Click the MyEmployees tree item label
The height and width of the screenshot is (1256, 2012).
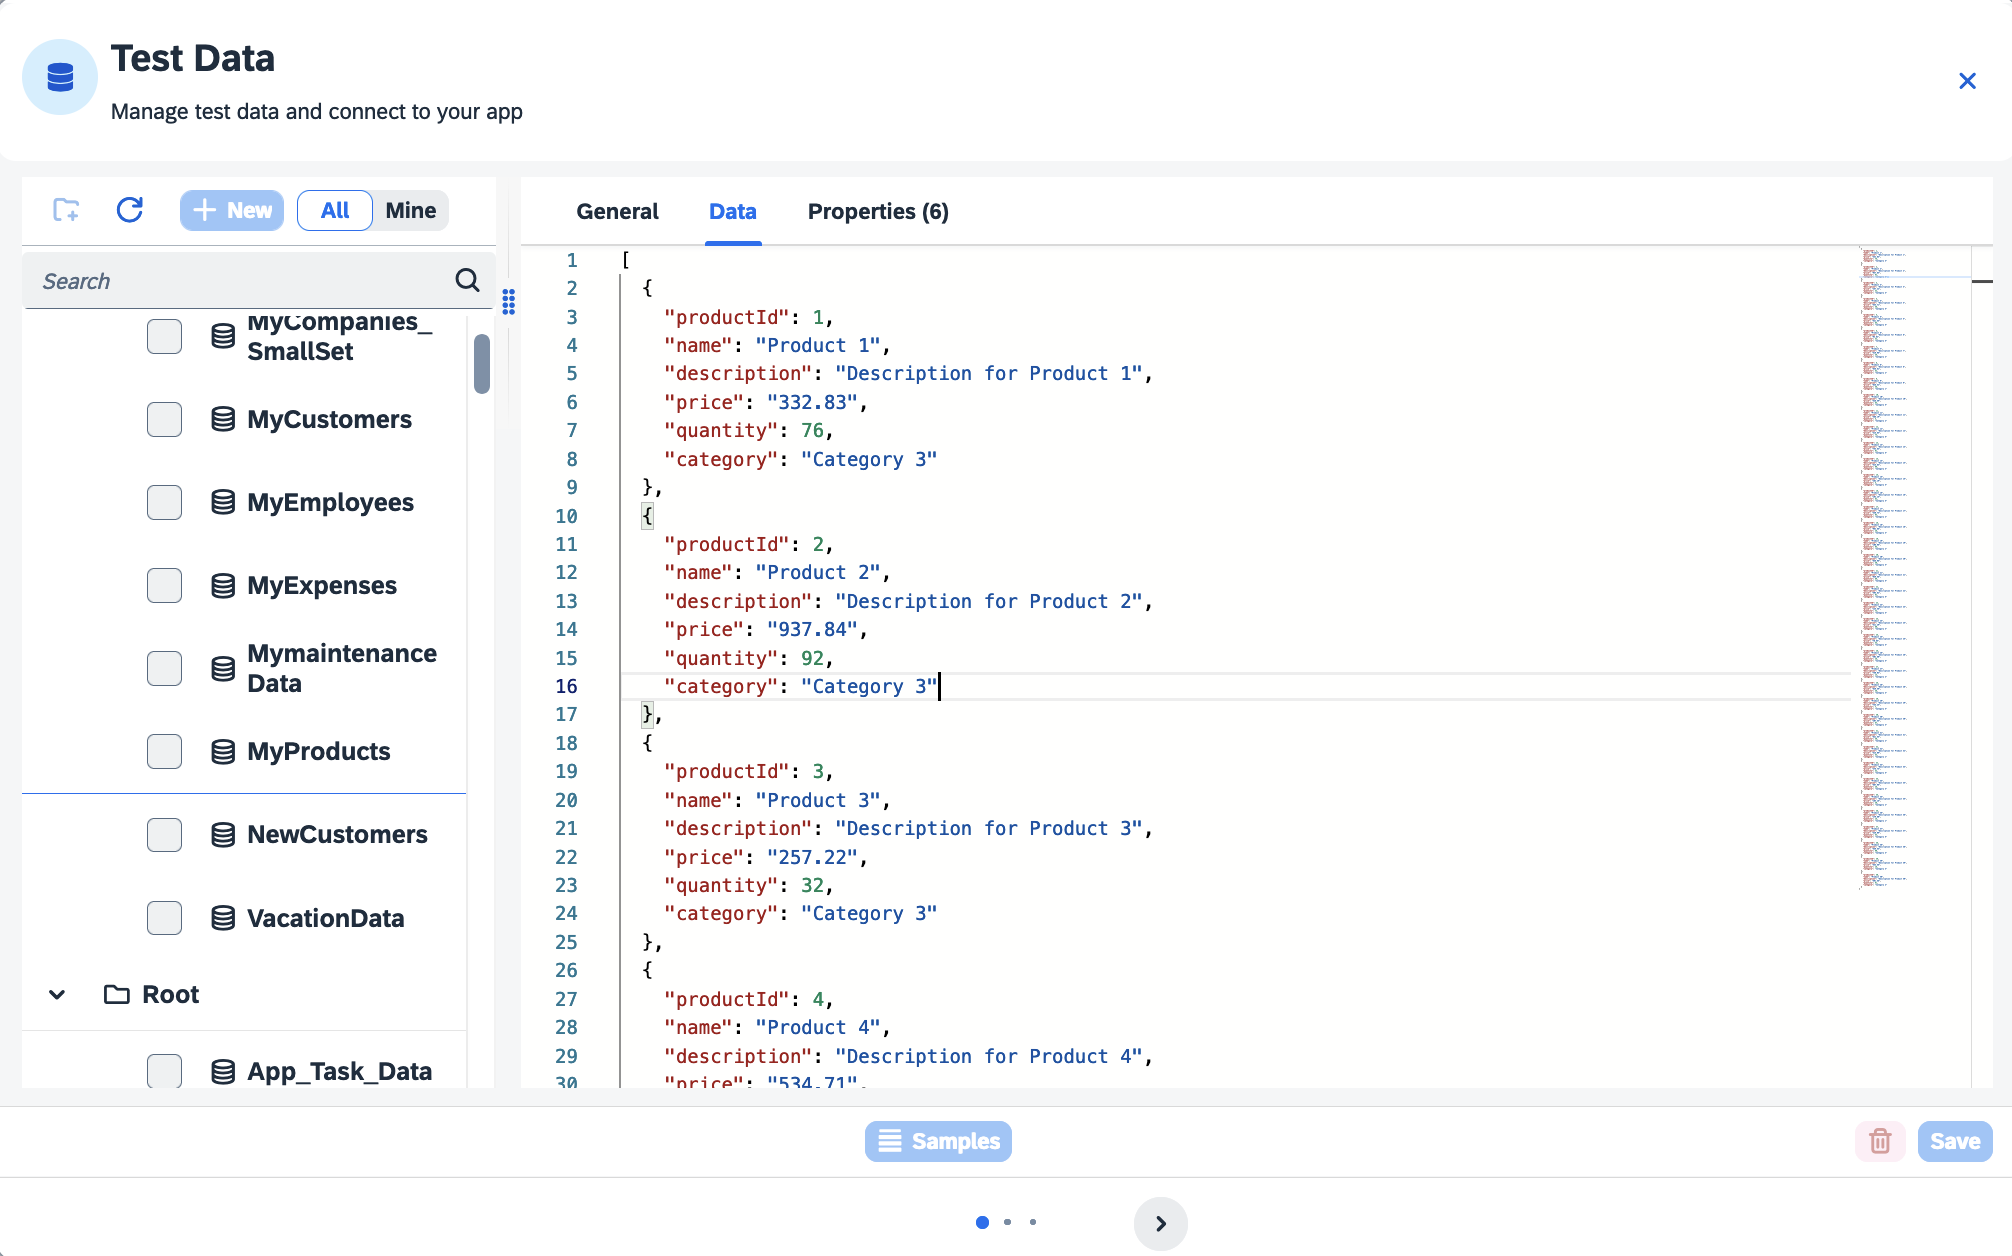pos(330,502)
